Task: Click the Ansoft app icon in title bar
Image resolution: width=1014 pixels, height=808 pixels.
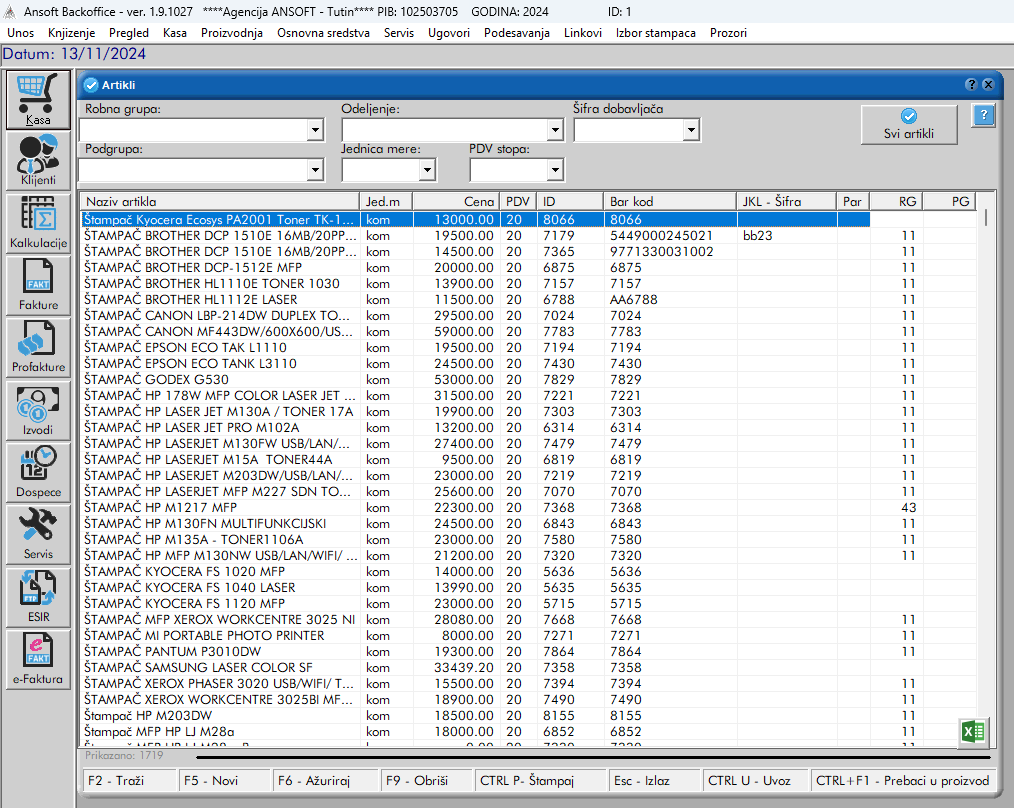Action: pyautogui.click(x=10, y=12)
